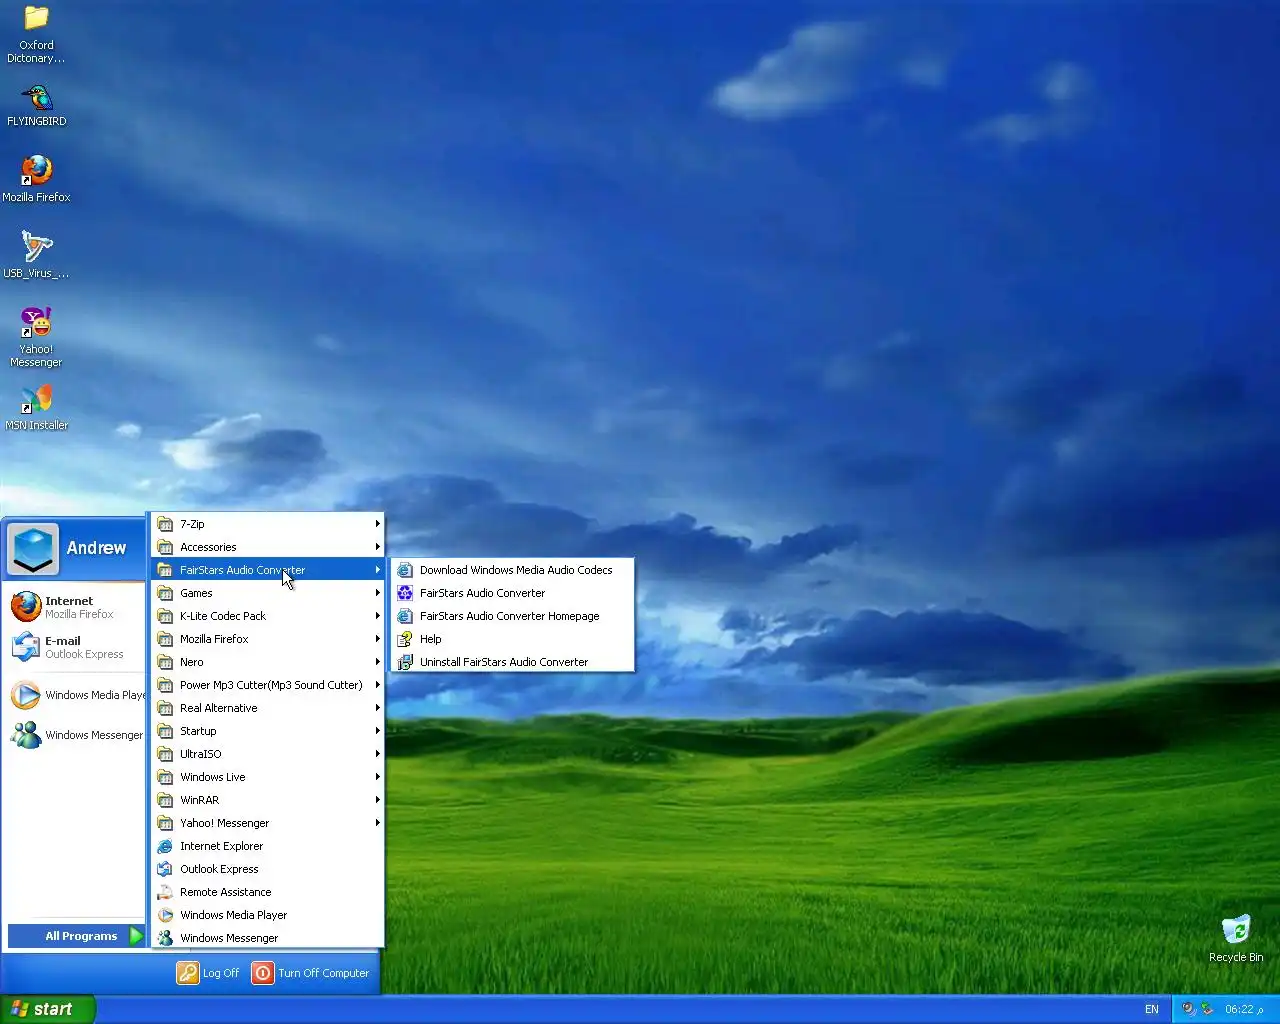The width and height of the screenshot is (1280, 1024).
Task: Click the Outlook Express icon beside E-mail
Action: coord(25,647)
